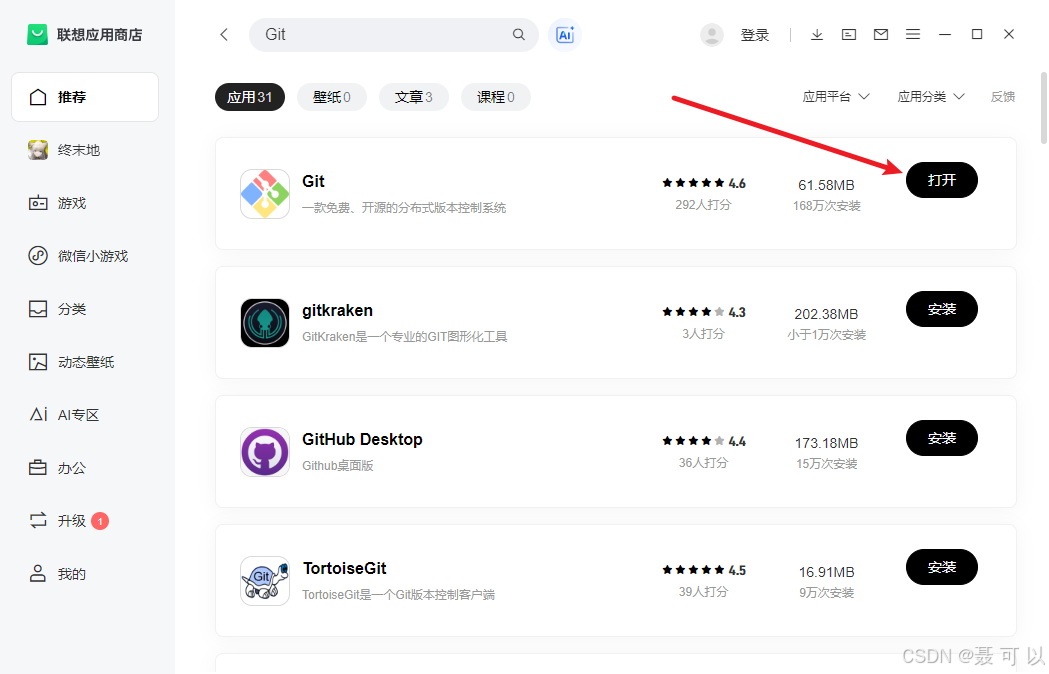
Task: Click the search magnifier icon
Action: pos(518,35)
